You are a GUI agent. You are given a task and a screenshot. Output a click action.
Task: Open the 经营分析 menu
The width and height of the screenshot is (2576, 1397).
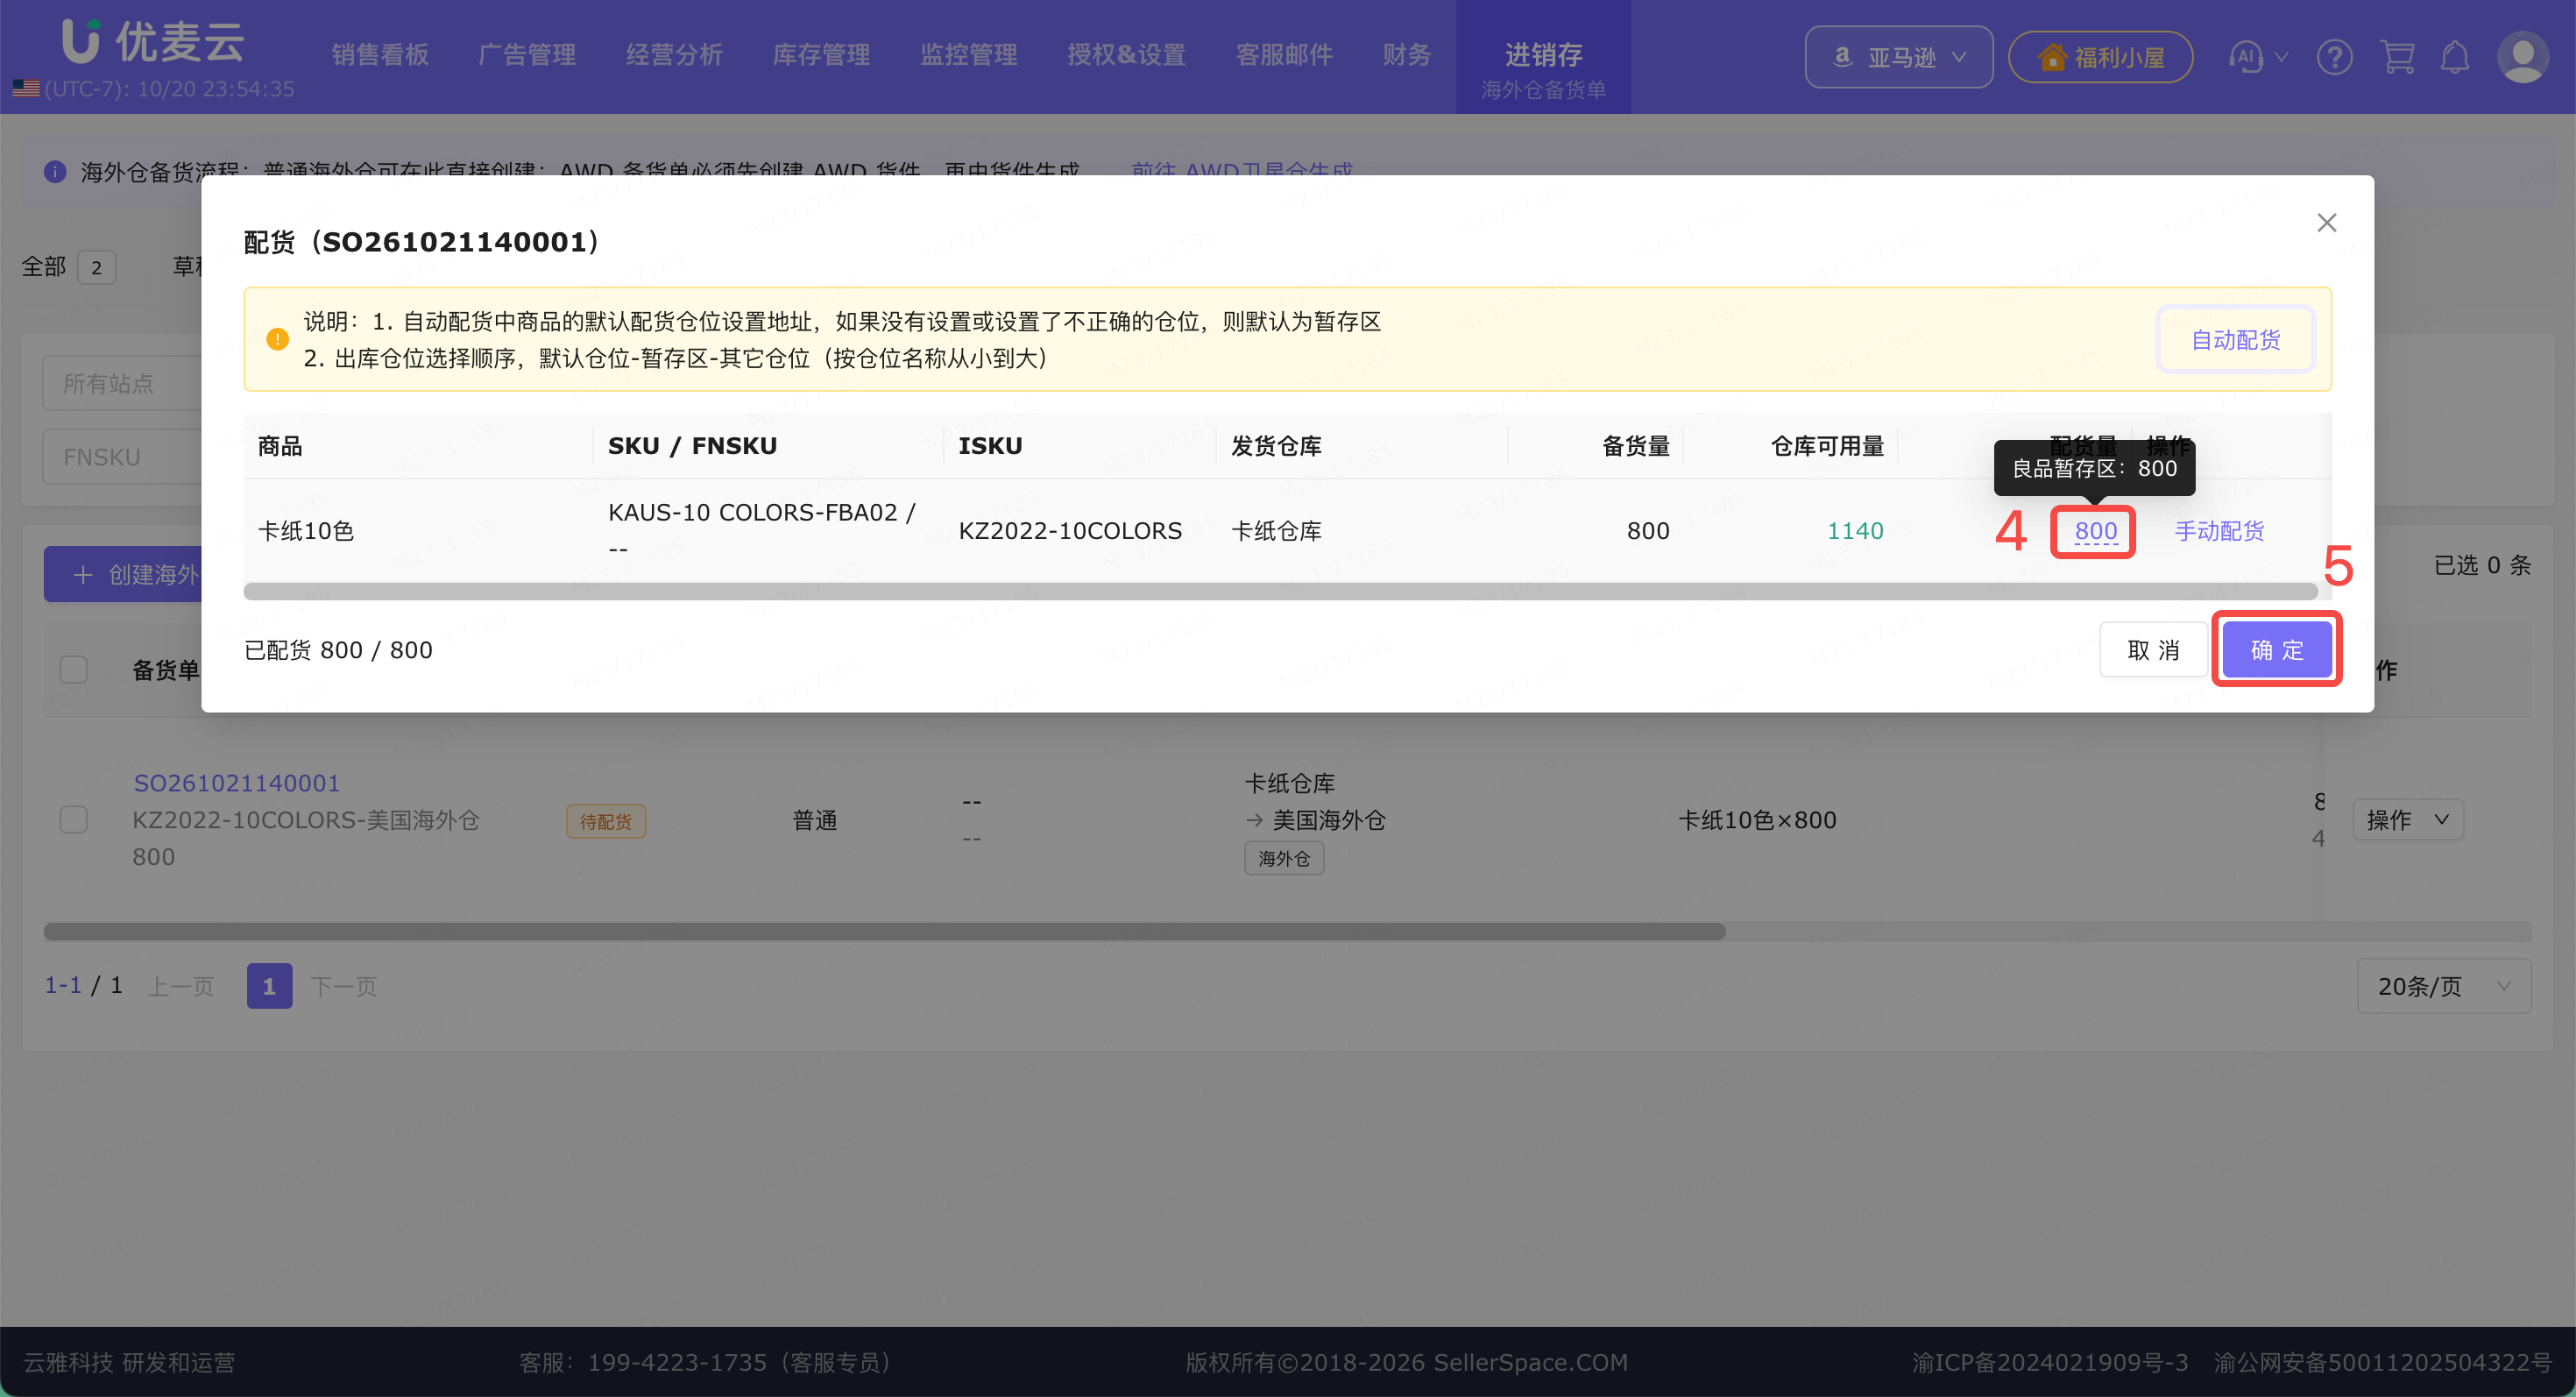(674, 55)
